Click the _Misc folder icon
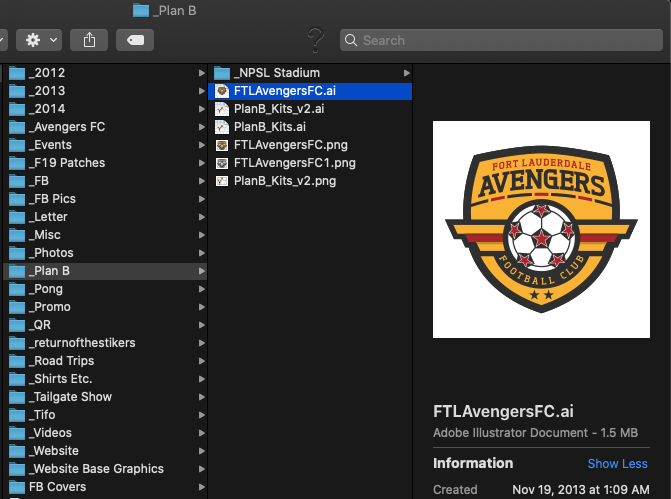Image resolution: width=671 pixels, height=499 pixels. 17,235
